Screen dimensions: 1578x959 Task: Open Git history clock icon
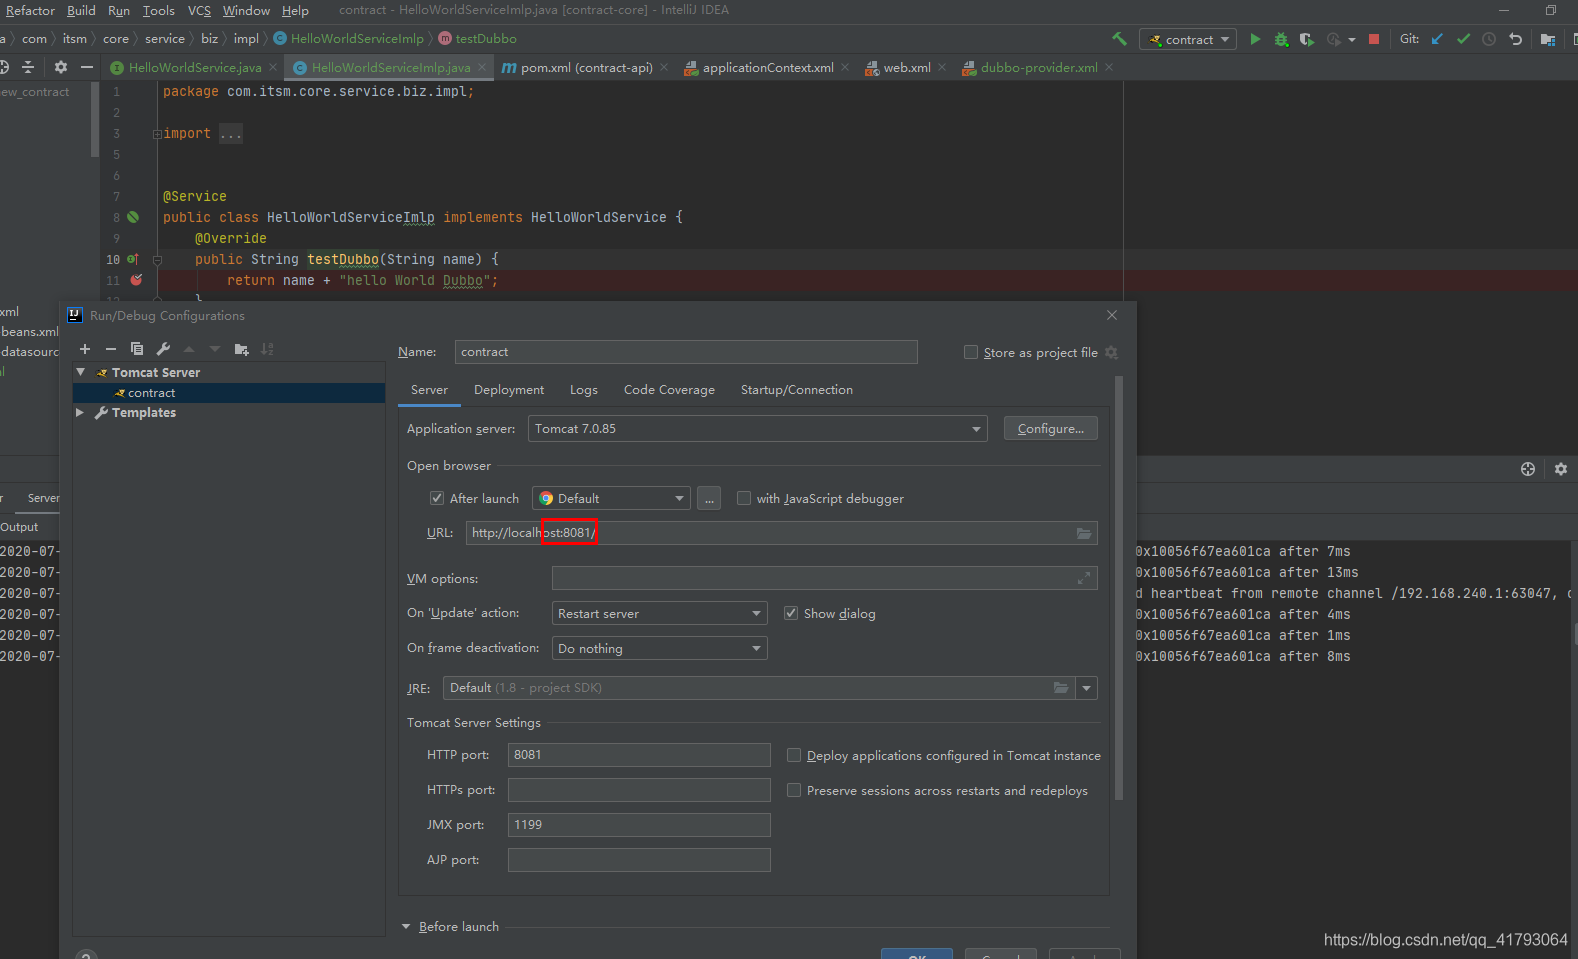(1489, 39)
